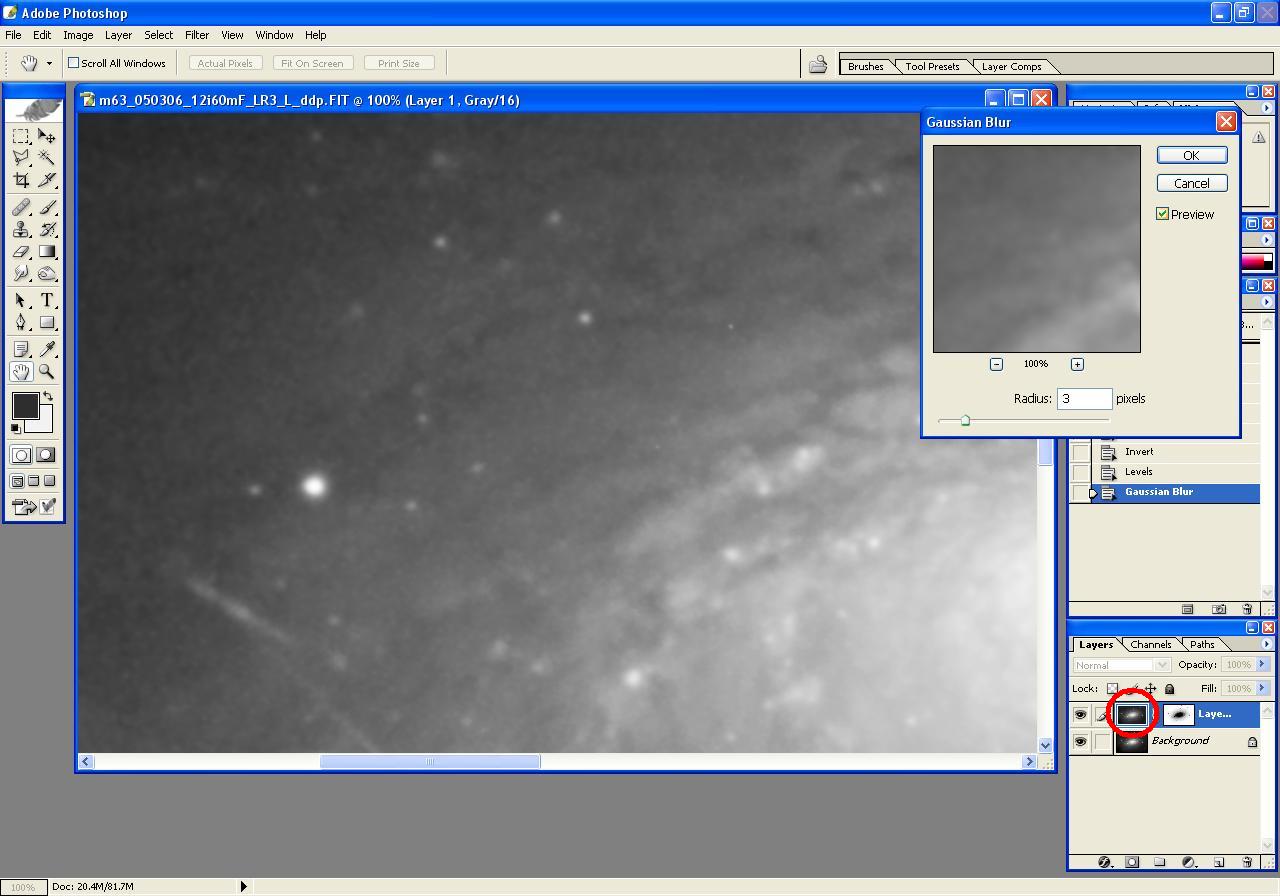
Task: Enable Scroll All Windows checkbox
Action: click(x=74, y=63)
